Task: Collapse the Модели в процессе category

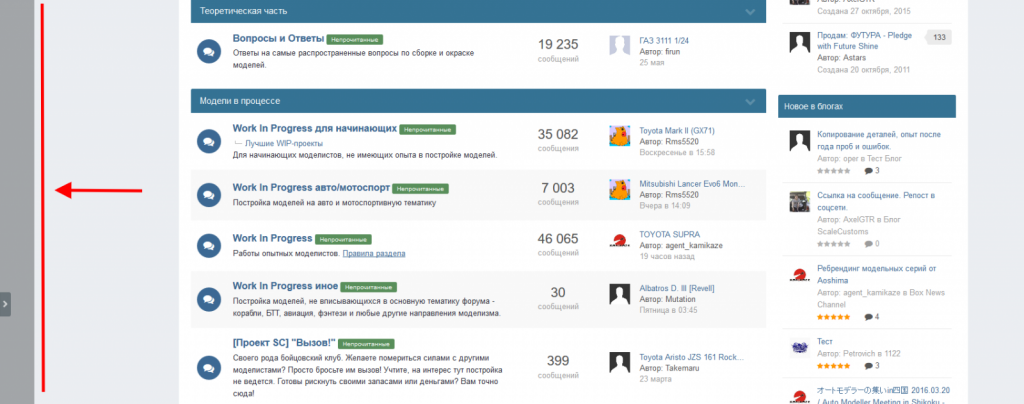Action: (750, 101)
